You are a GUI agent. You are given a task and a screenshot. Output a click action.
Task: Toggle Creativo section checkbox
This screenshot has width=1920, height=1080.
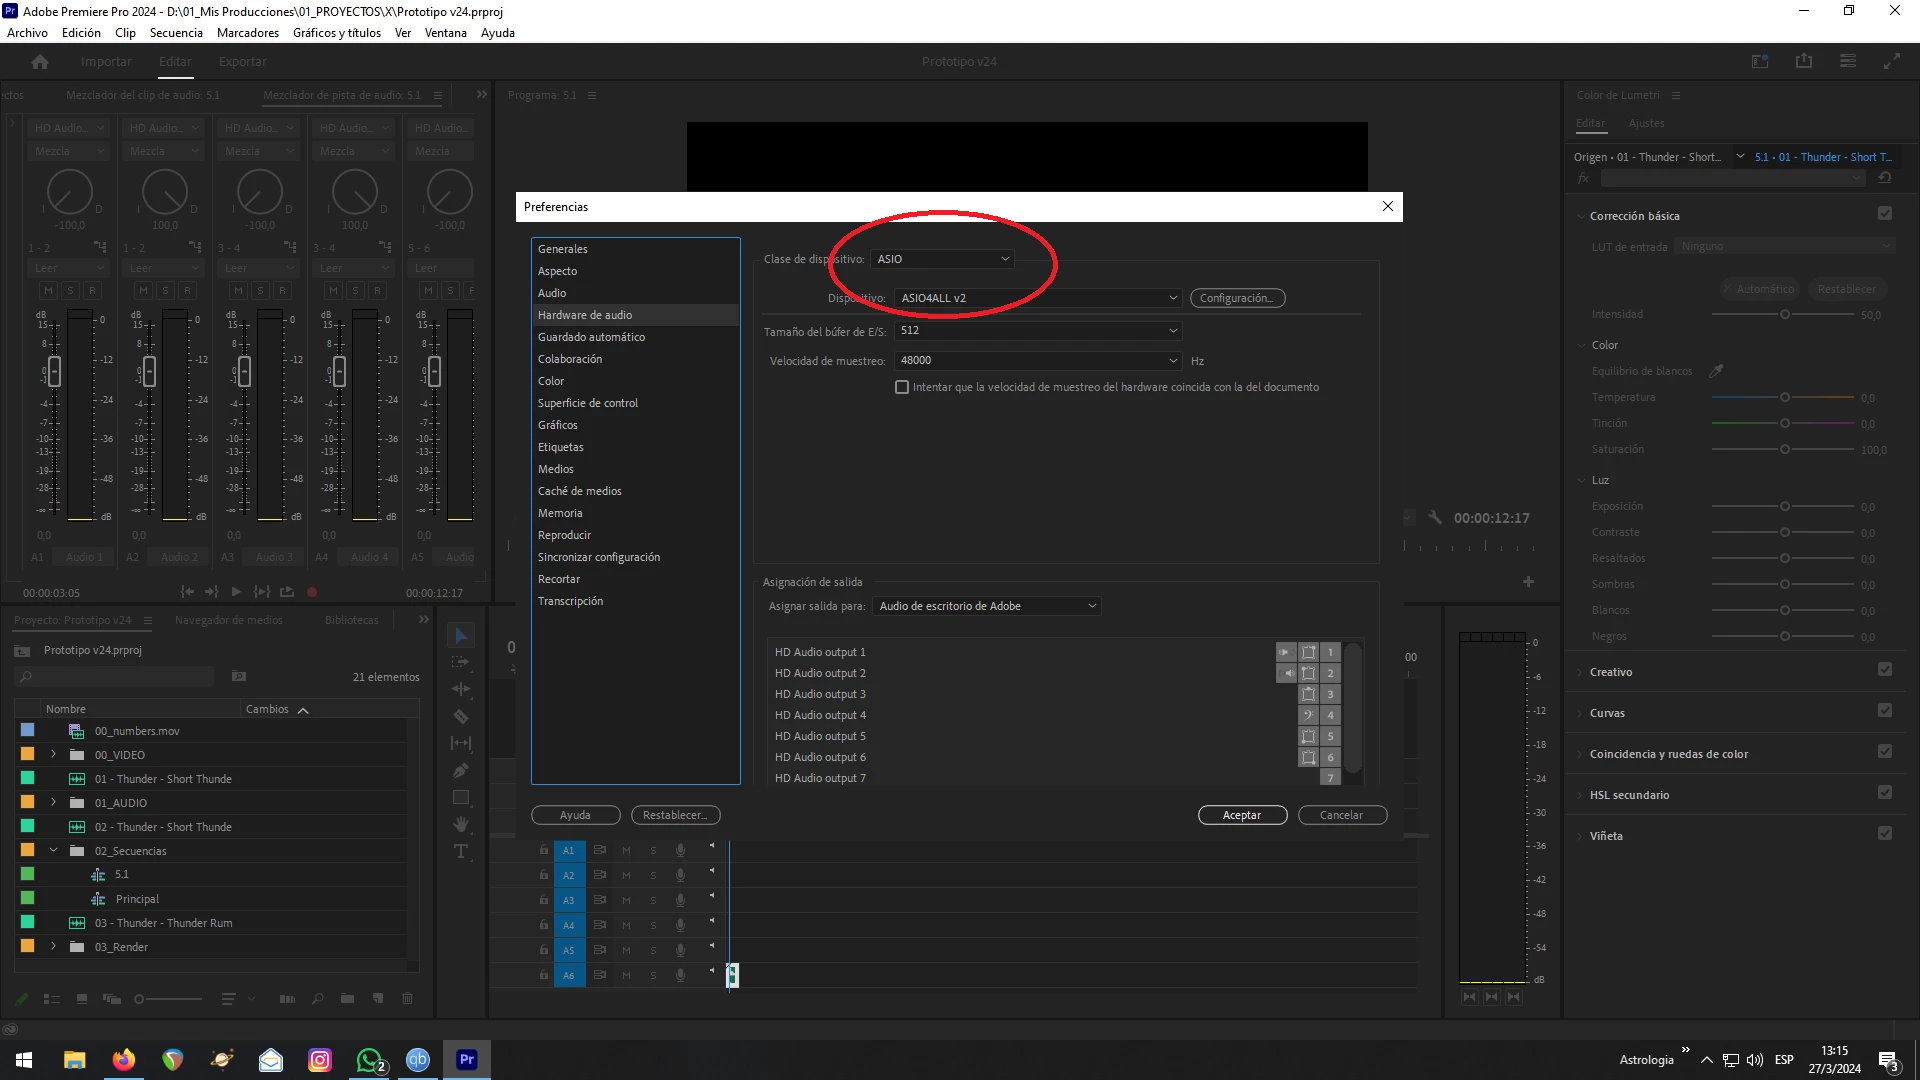[x=1885, y=670]
